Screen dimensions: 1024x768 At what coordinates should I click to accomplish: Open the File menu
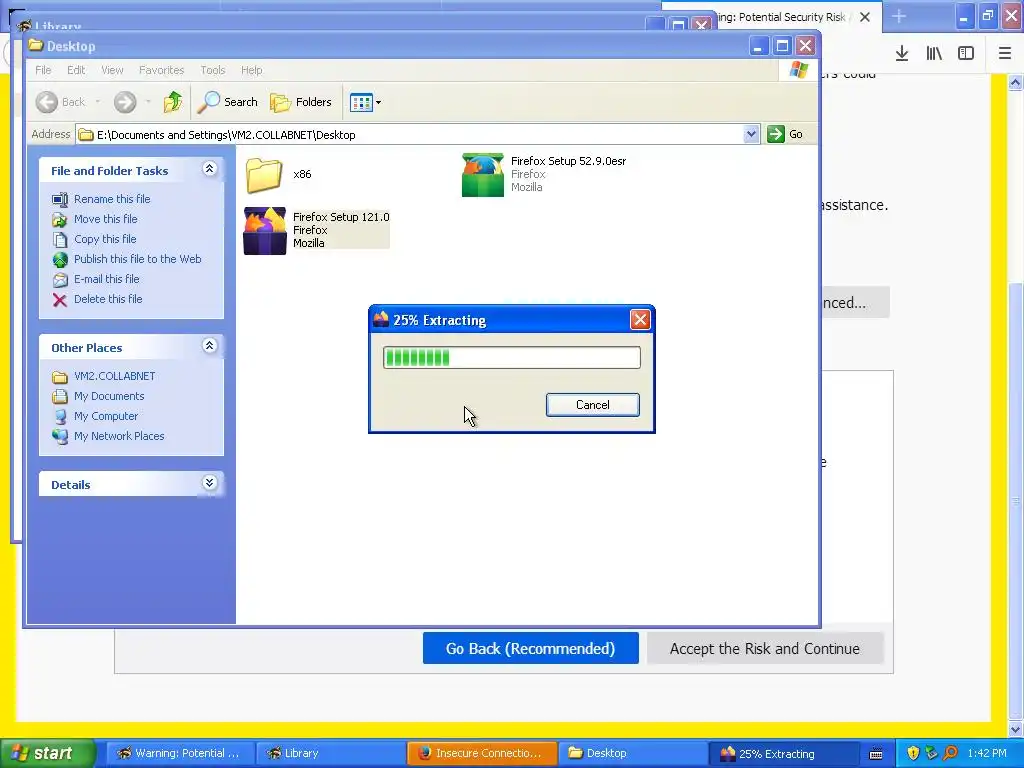pos(43,70)
